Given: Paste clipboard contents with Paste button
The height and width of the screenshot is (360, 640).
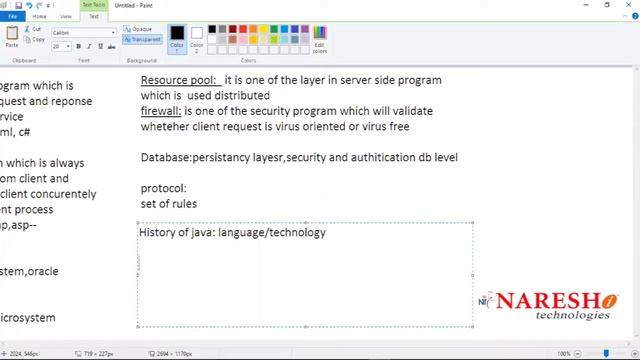Looking at the screenshot, I should (x=12, y=37).
